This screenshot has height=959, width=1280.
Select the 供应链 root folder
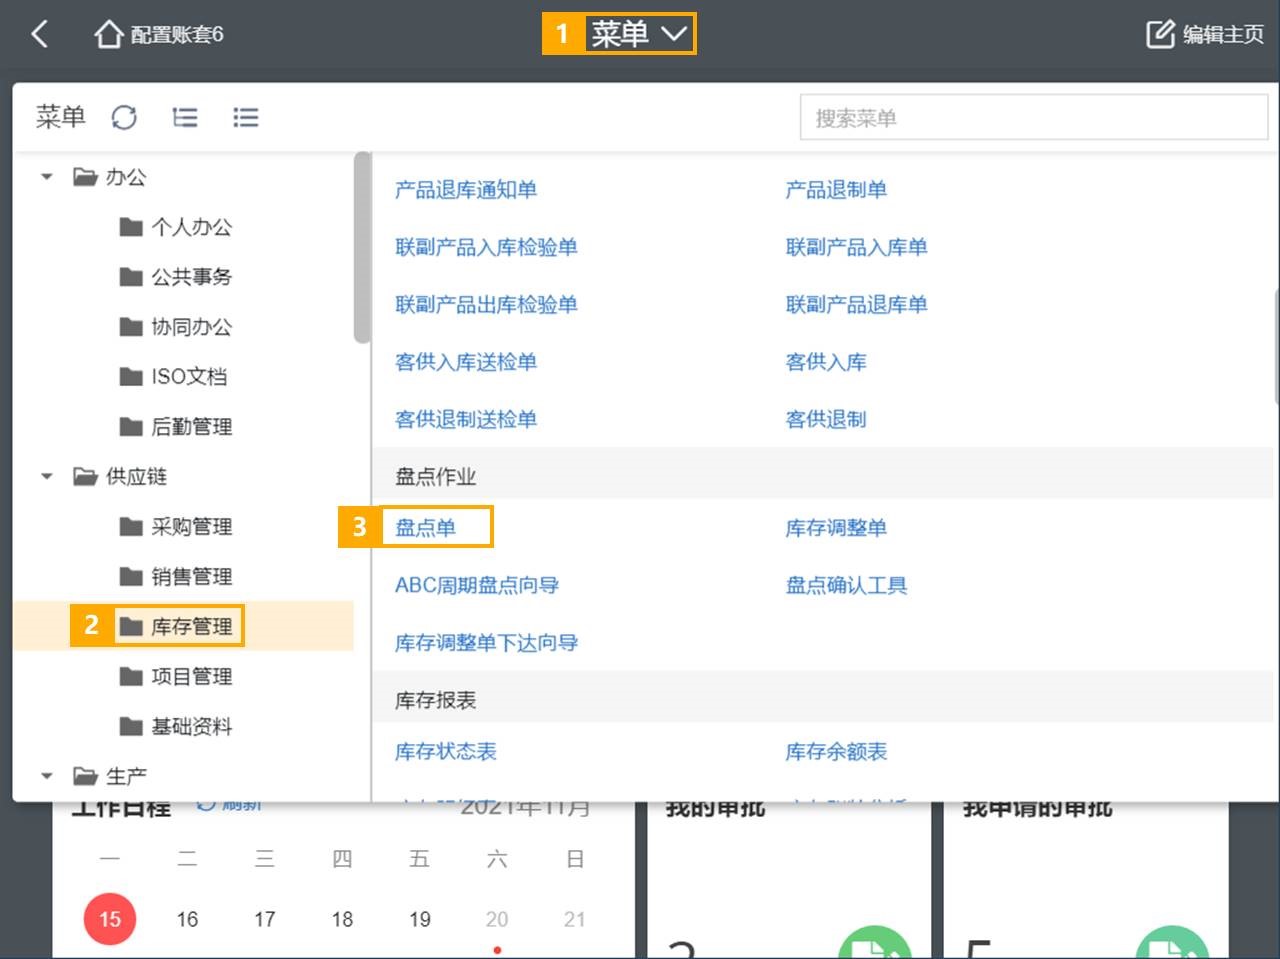click(120, 477)
